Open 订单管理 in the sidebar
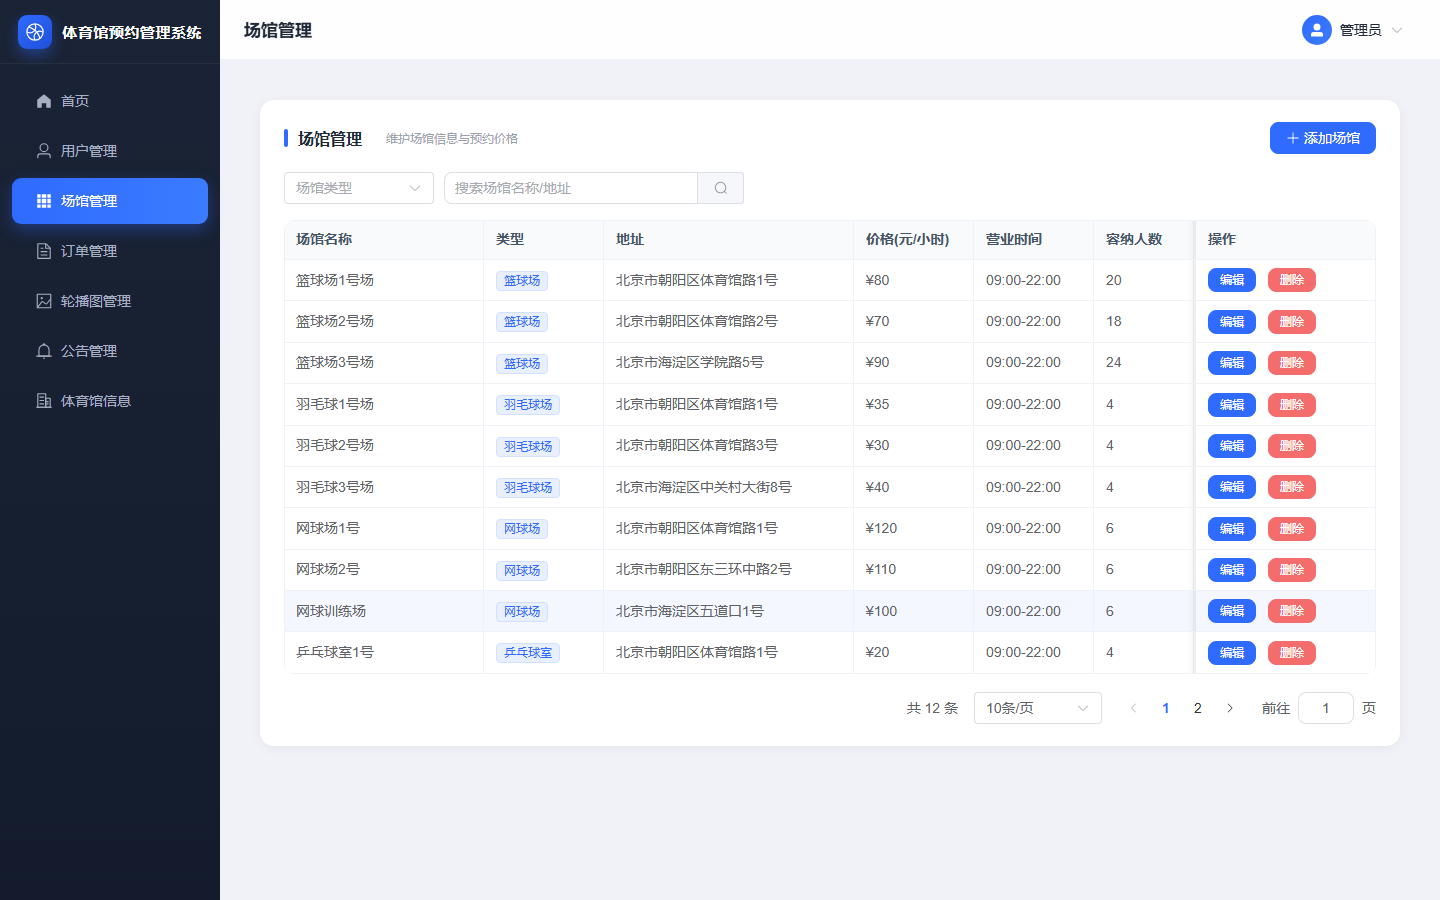The width and height of the screenshot is (1440, 900). coord(110,251)
